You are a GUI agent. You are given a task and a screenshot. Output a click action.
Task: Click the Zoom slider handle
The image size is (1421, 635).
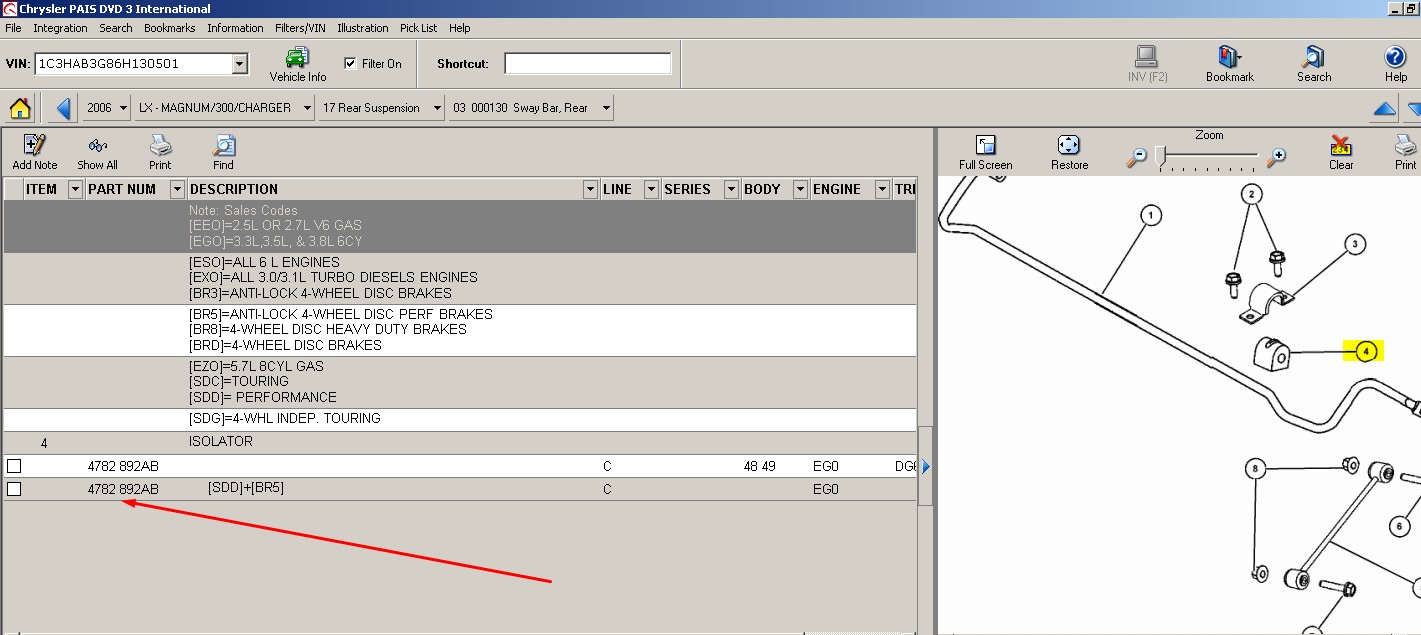point(1161,156)
